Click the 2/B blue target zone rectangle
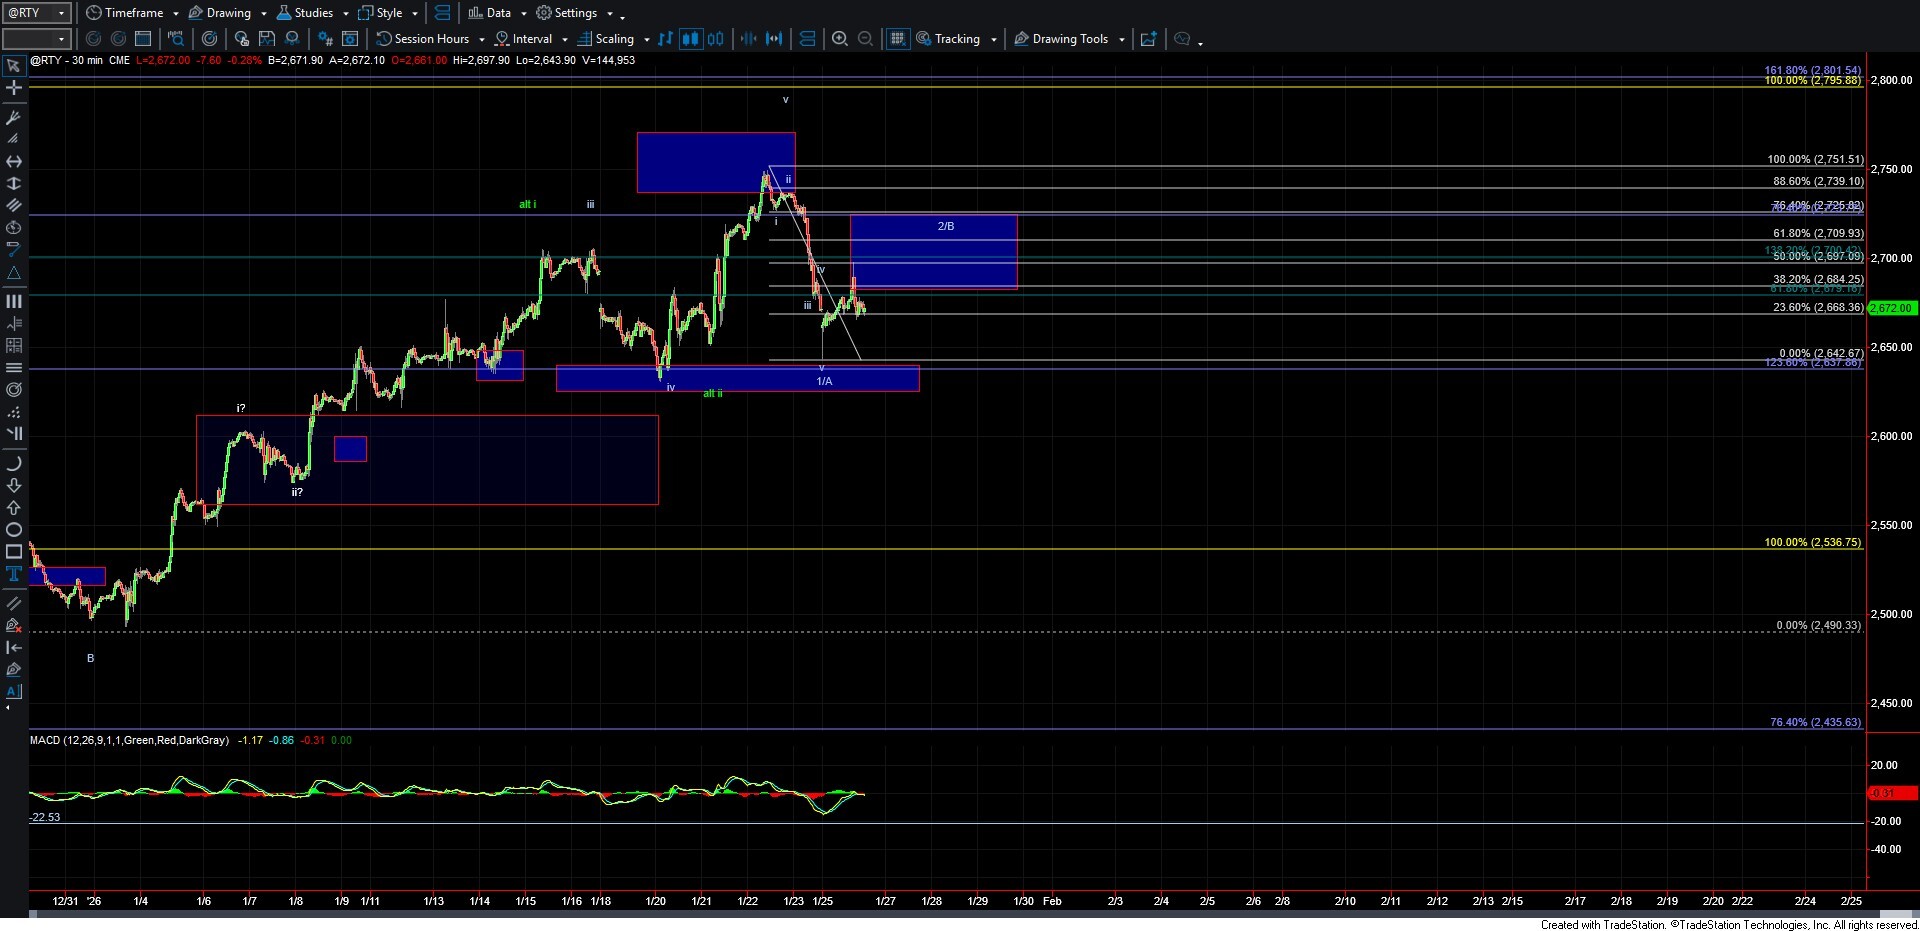This screenshot has height=931, width=1920. pyautogui.click(x=933, y=252)
